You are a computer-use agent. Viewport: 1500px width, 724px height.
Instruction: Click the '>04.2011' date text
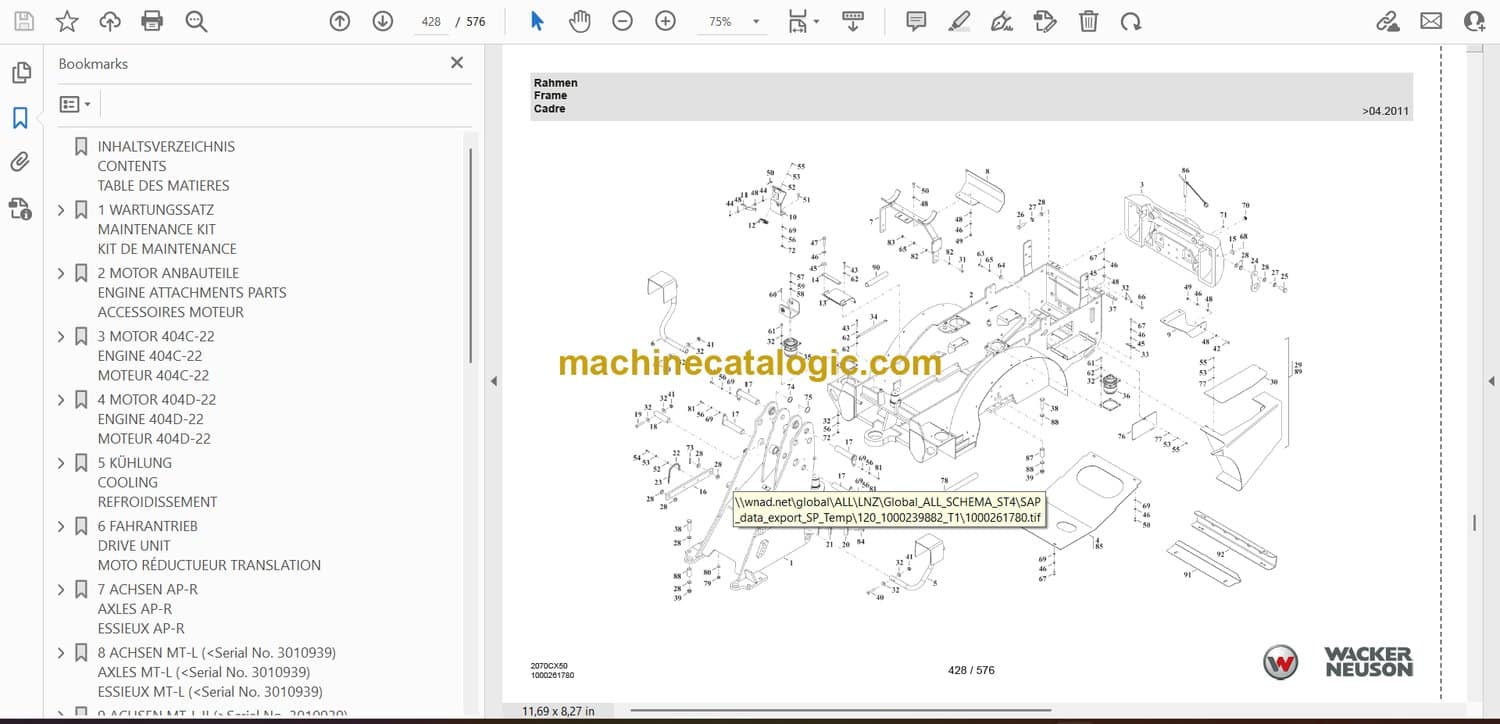click(1385, 111)
